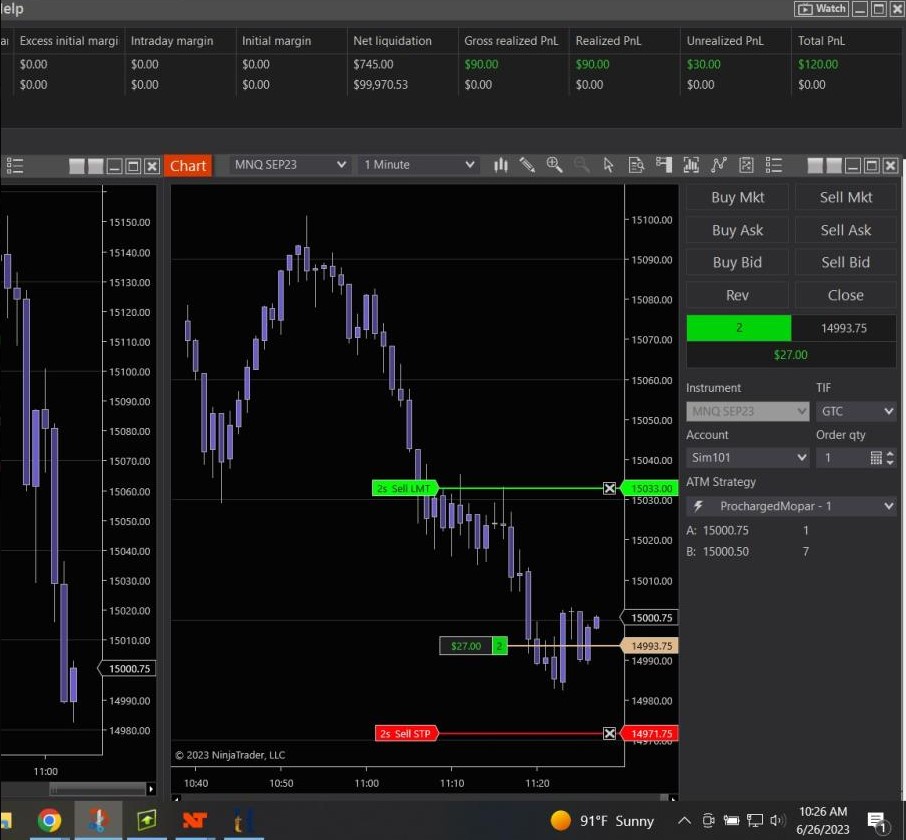This screenshot has height=840, width=906.
Task: Open Google Chrome from the taskbar
Action: click(x=50, y=820)
